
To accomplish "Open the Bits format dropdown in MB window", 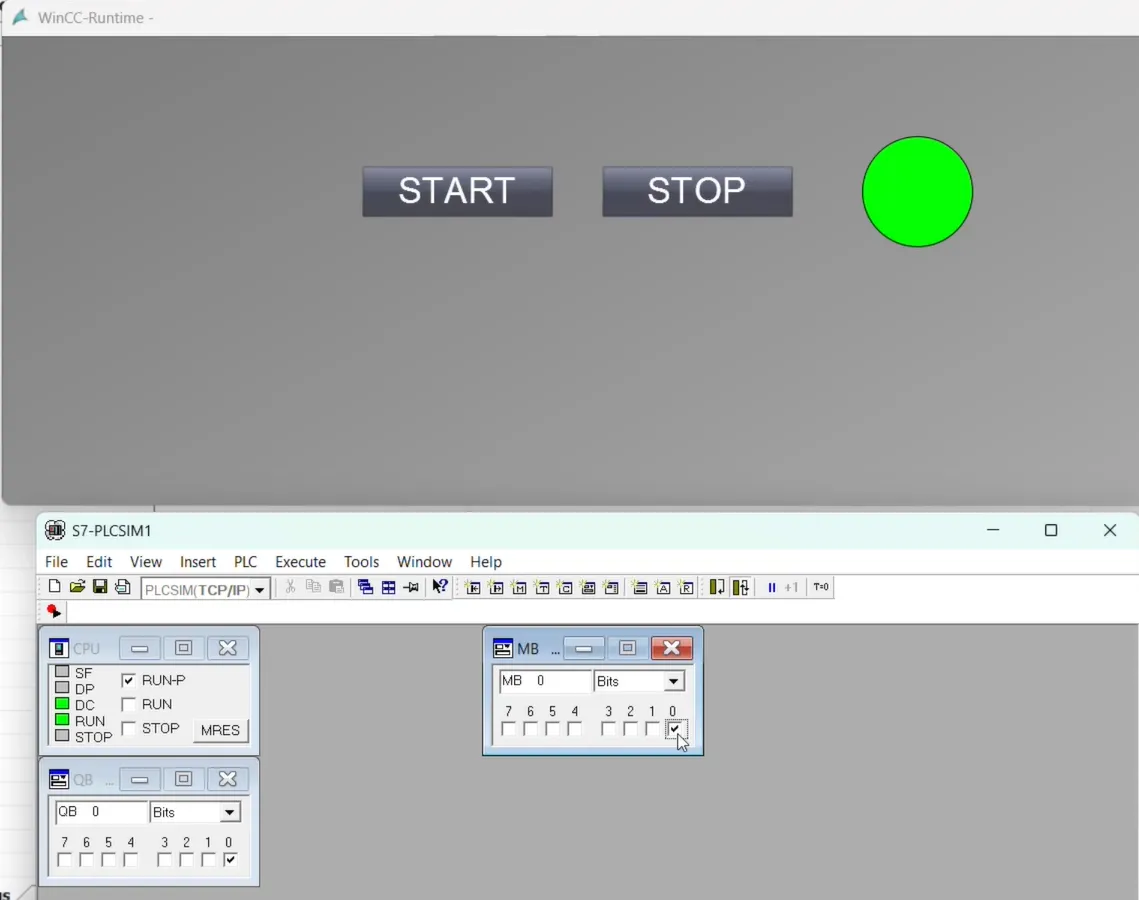I will (x=674, y=680).
